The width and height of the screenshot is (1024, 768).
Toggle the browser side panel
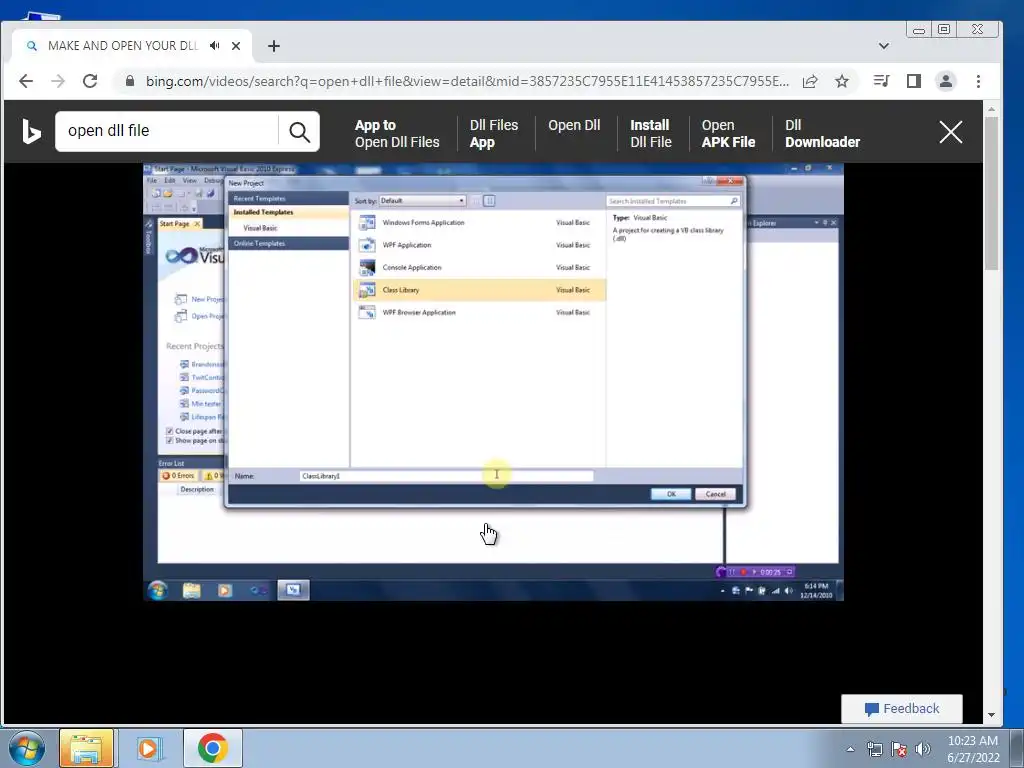point(914,81)
